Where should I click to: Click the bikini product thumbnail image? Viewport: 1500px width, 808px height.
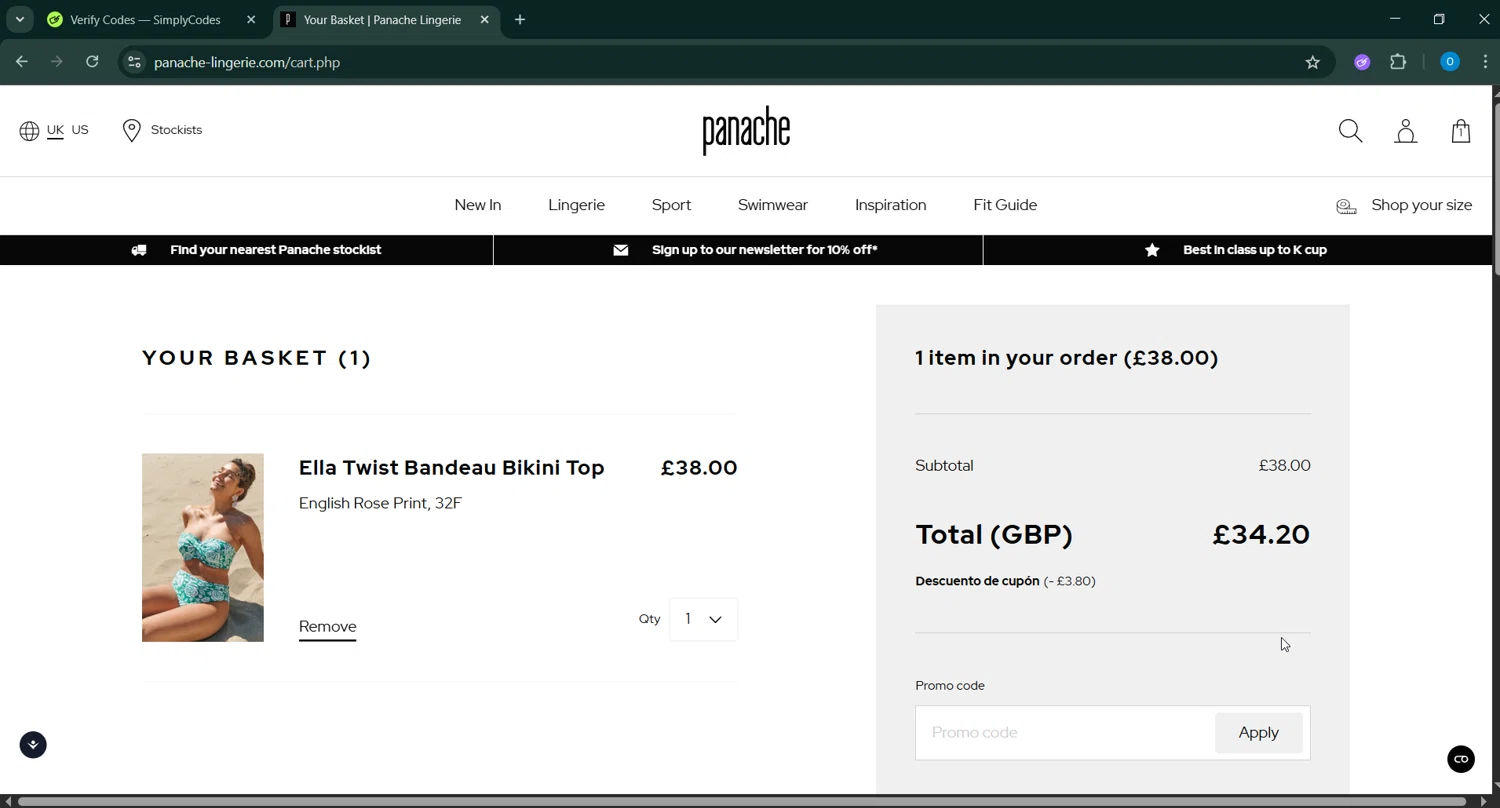(x=203, y=548)
